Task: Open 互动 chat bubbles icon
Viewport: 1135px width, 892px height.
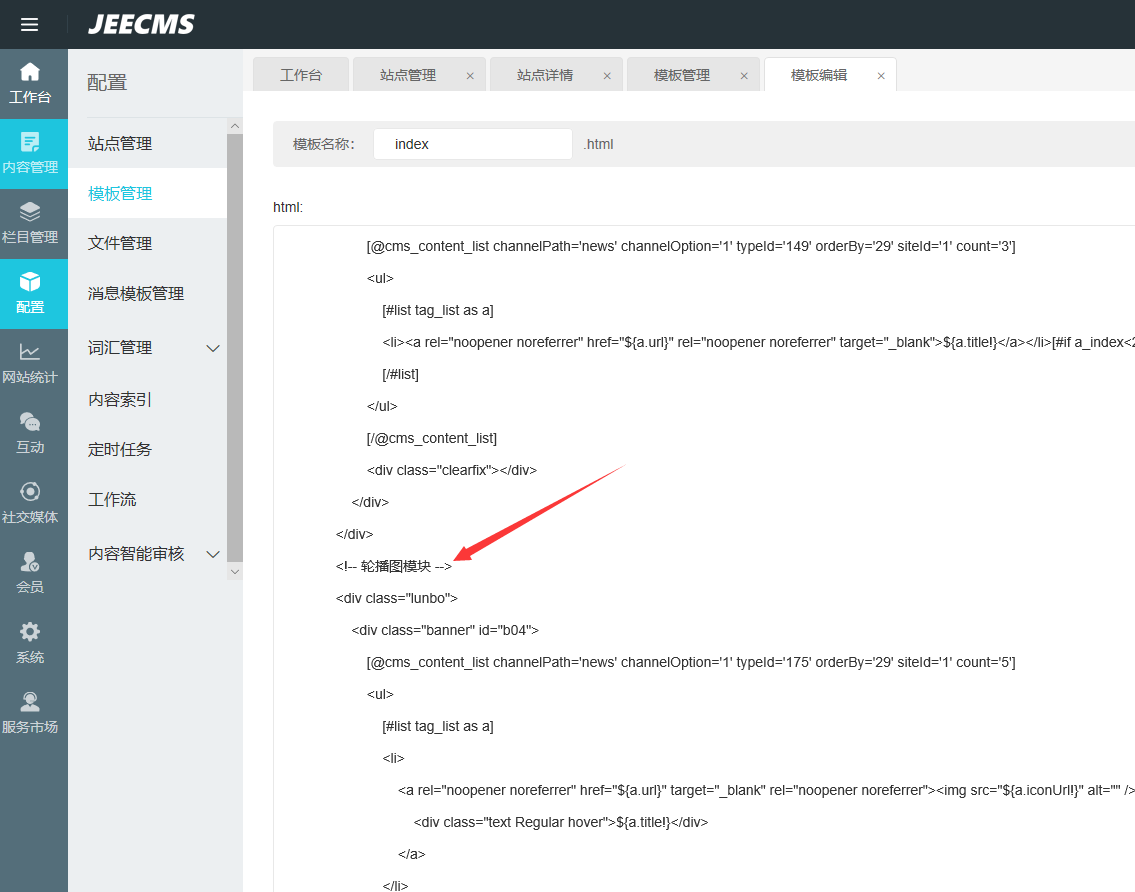Action: click(30, 422)
